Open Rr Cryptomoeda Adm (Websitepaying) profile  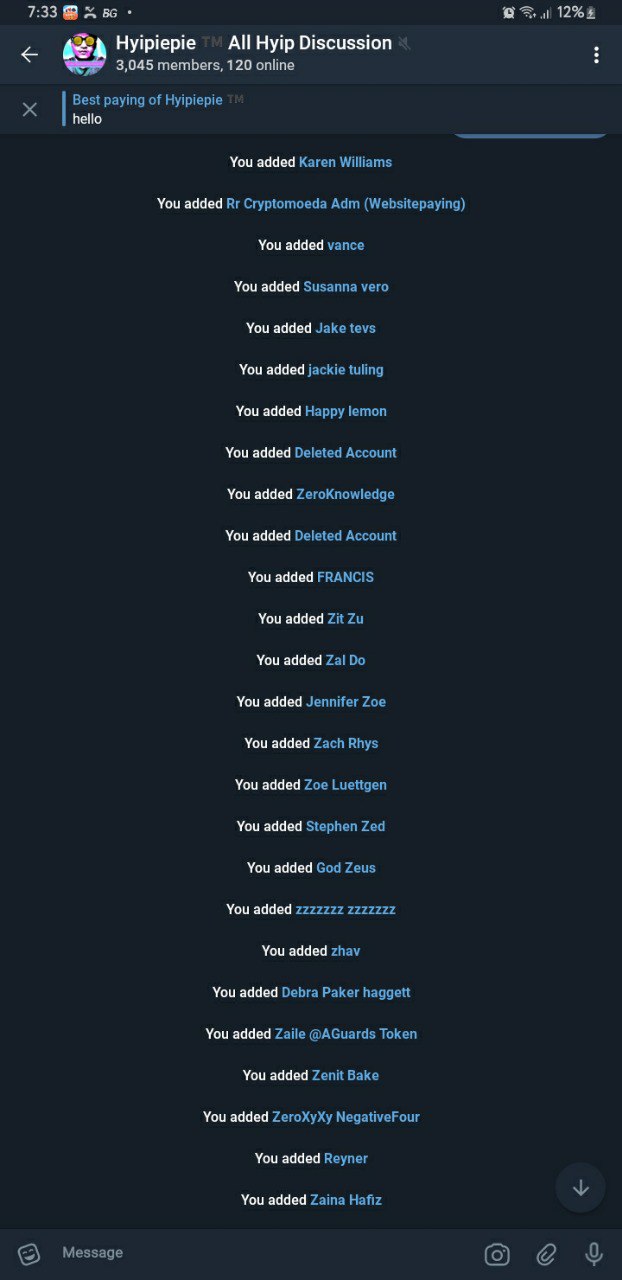345,204
